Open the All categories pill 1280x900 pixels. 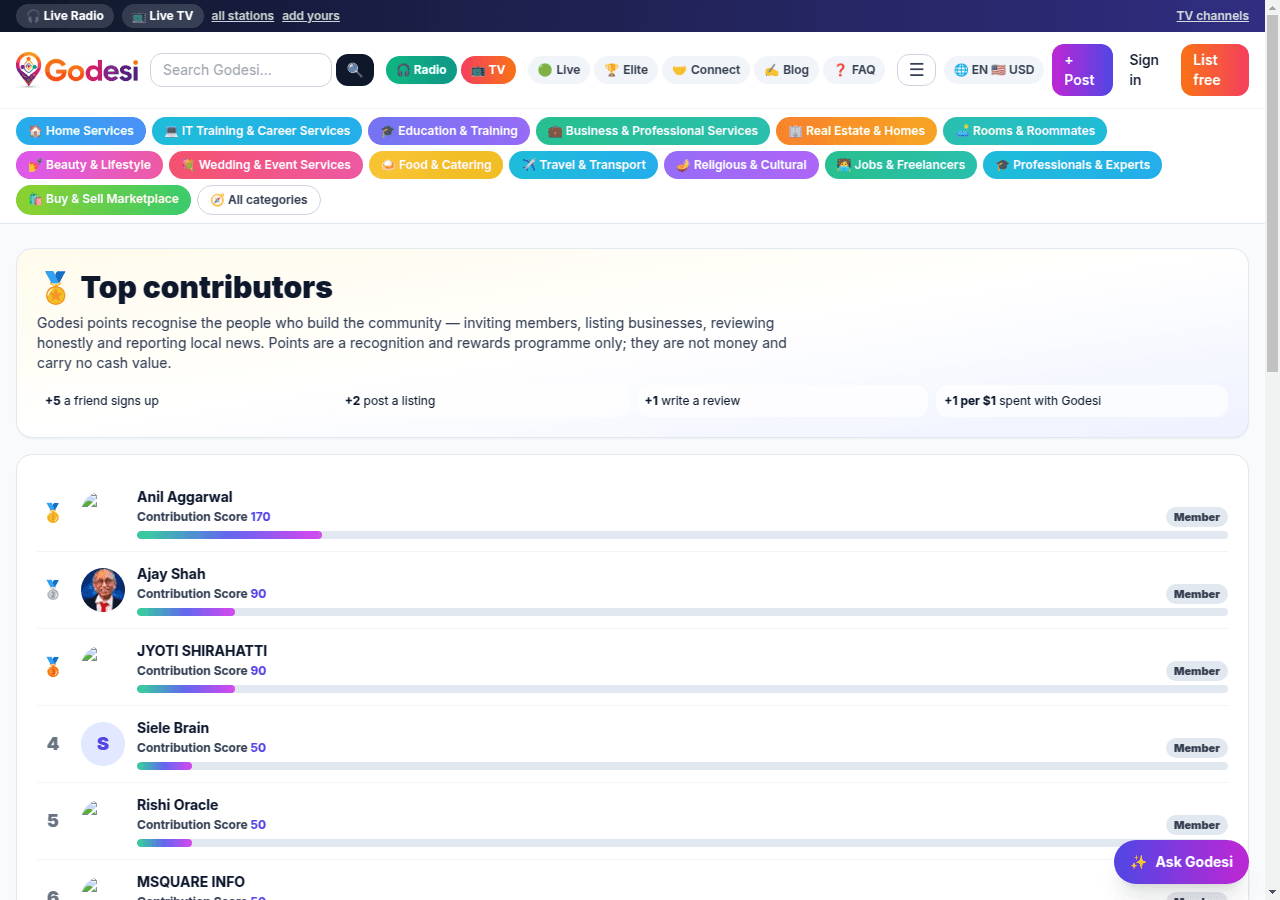pyautogui.click(x=259, y=200)
